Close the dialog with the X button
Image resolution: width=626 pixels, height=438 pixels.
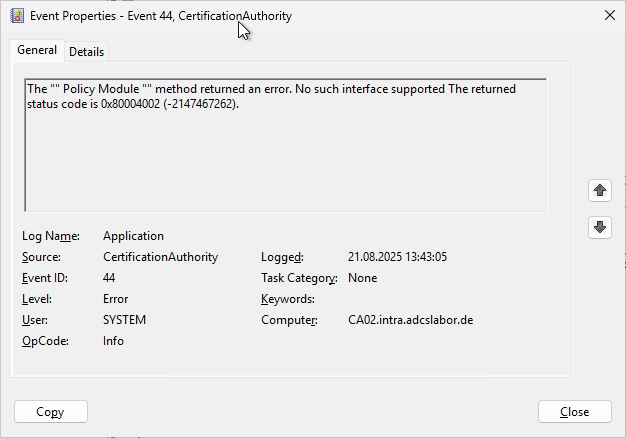point(610,15)
